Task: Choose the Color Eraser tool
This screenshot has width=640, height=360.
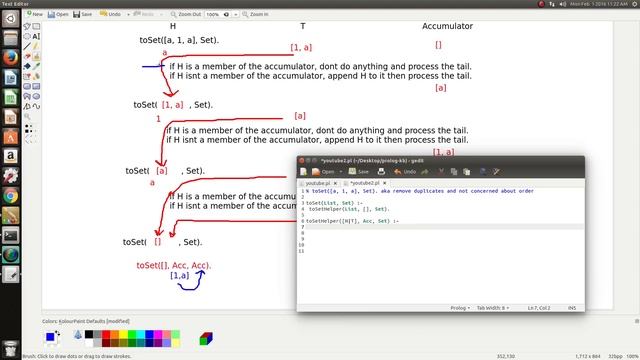Action: click(27, 76)
